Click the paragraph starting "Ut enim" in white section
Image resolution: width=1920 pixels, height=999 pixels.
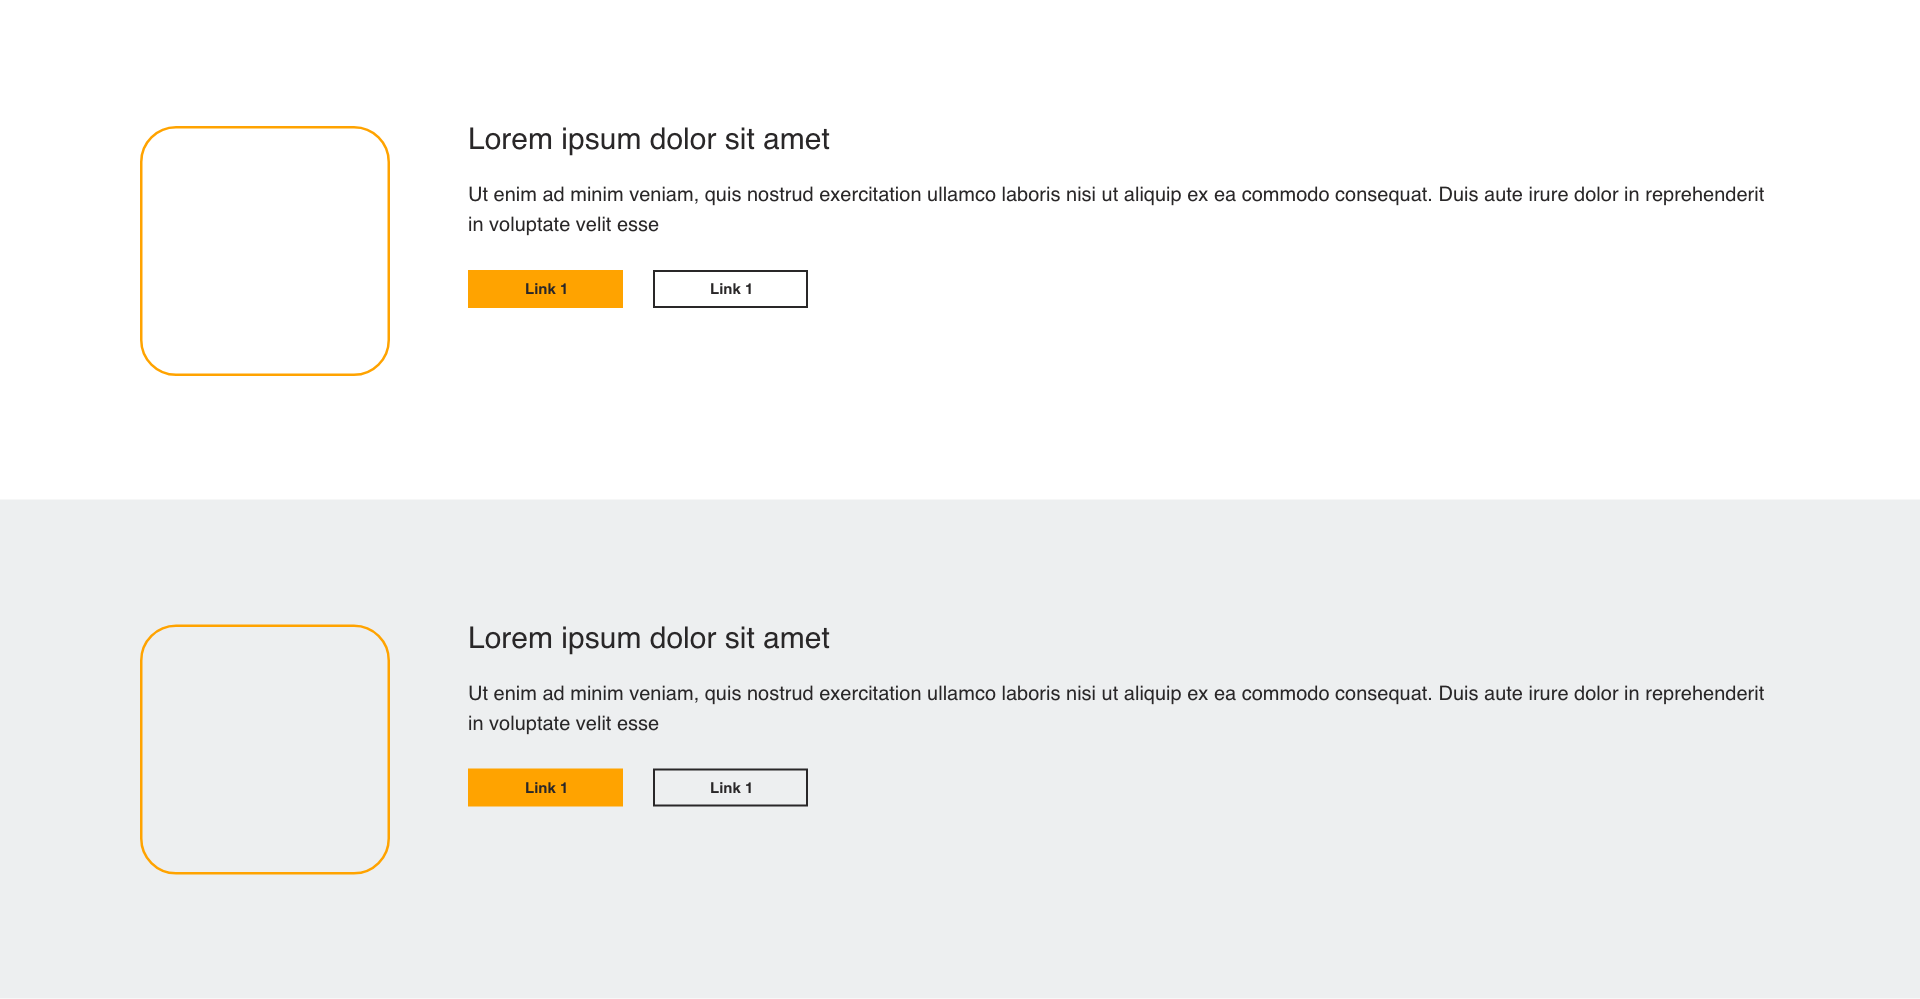[x=1116, y=209]
